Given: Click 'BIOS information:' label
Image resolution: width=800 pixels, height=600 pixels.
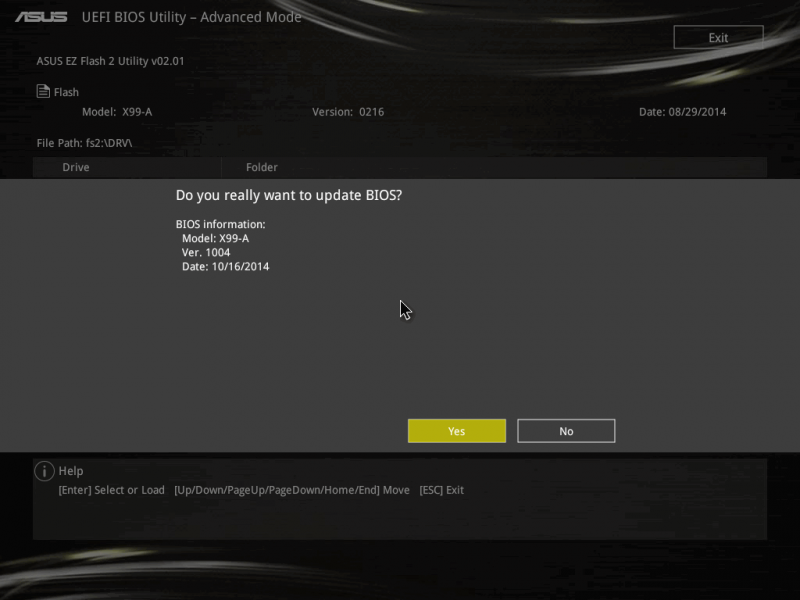Looking at the screenshot, I should pyautogui.click(x=220, y=224).
